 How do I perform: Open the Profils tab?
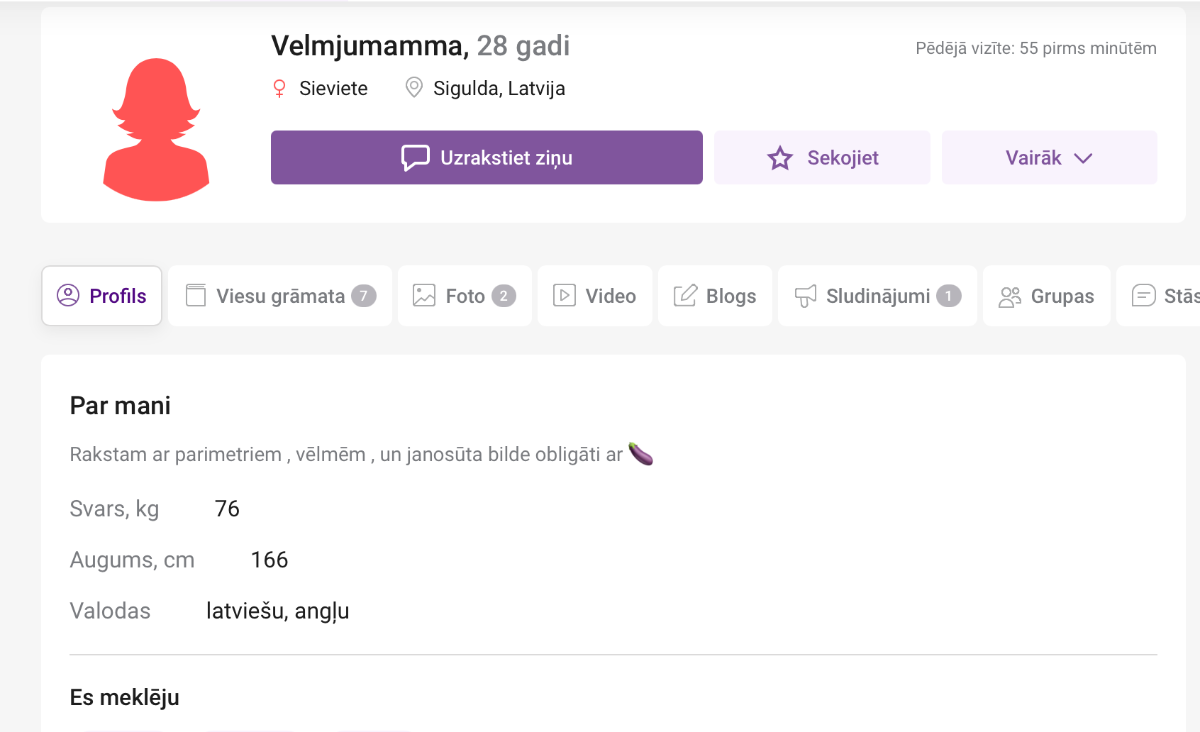102,296
